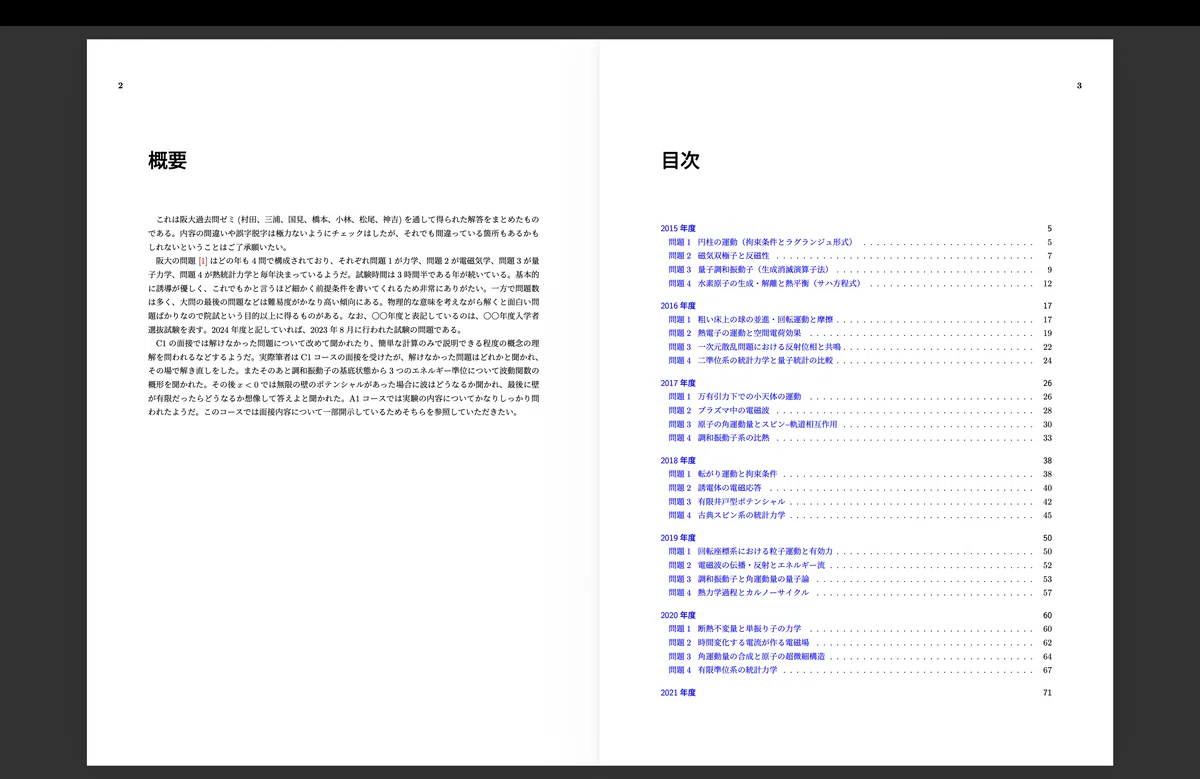Click page number 45 in contents
The image size is (1200, 779).
click(1046, 515)
